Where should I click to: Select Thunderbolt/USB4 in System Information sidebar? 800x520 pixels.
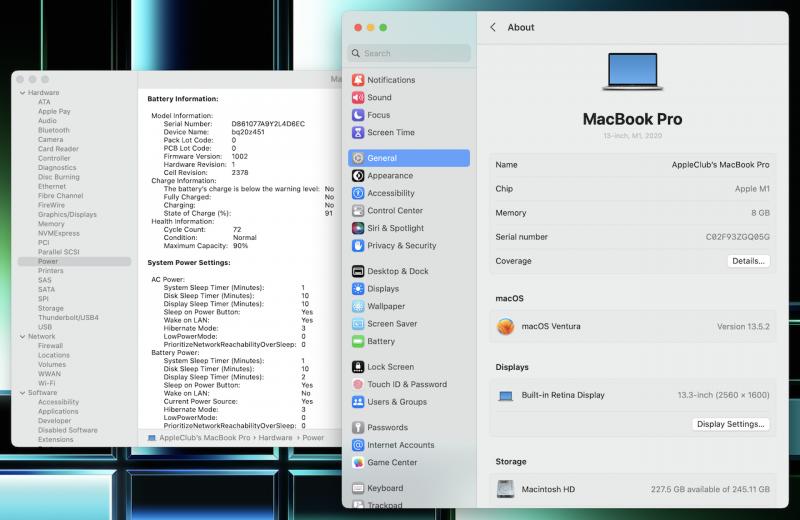[68, 317]
